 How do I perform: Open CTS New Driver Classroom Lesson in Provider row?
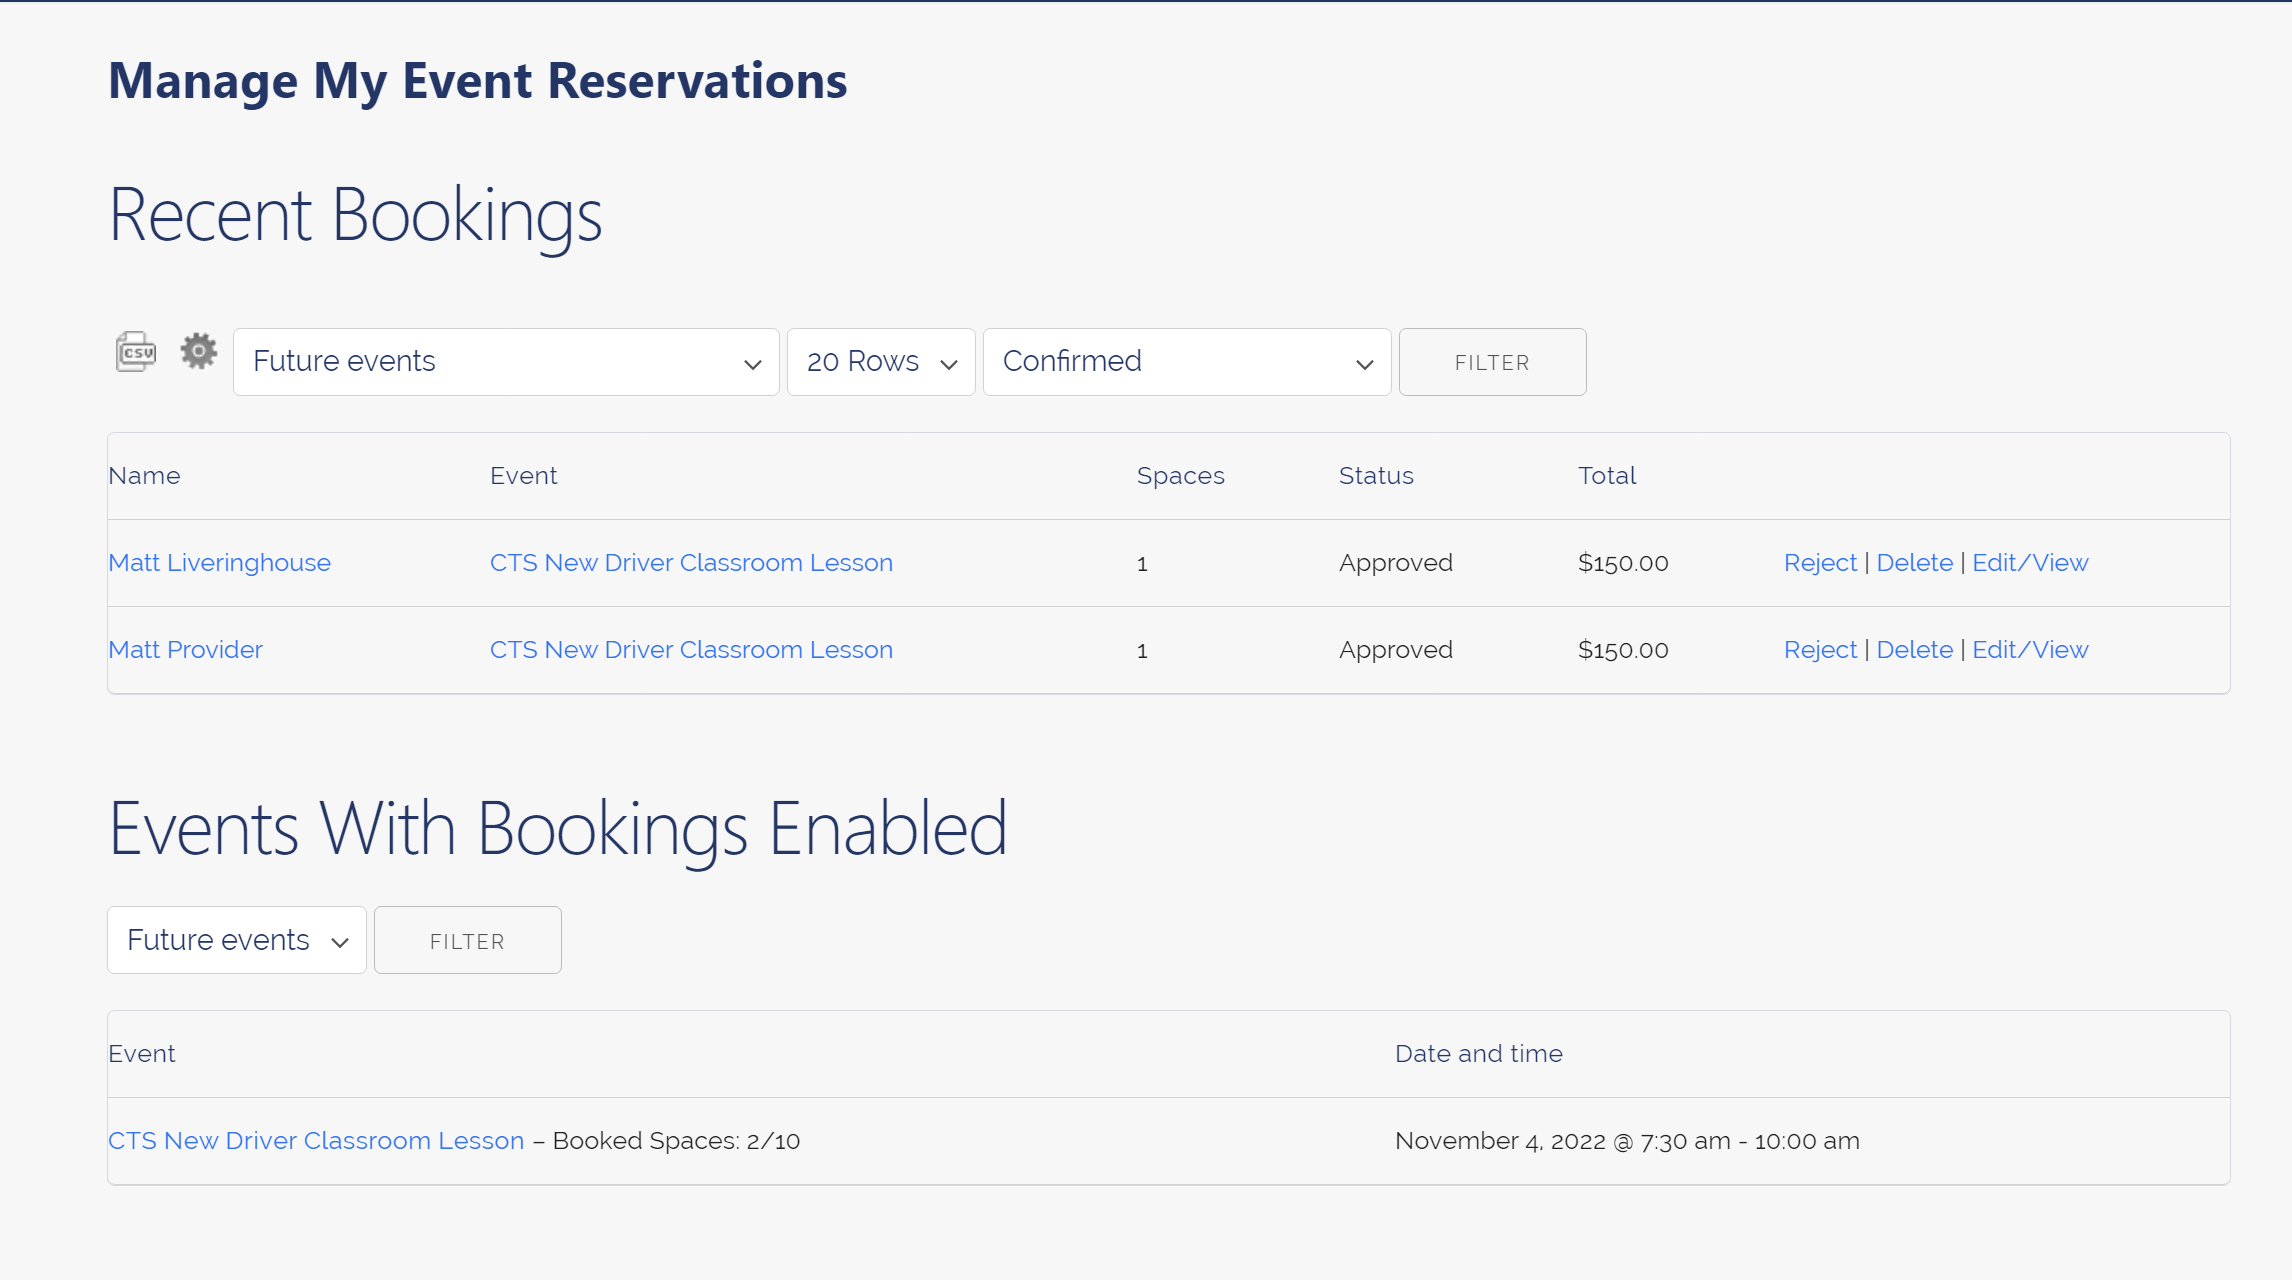pyautogui.click(x=691, y=650)
